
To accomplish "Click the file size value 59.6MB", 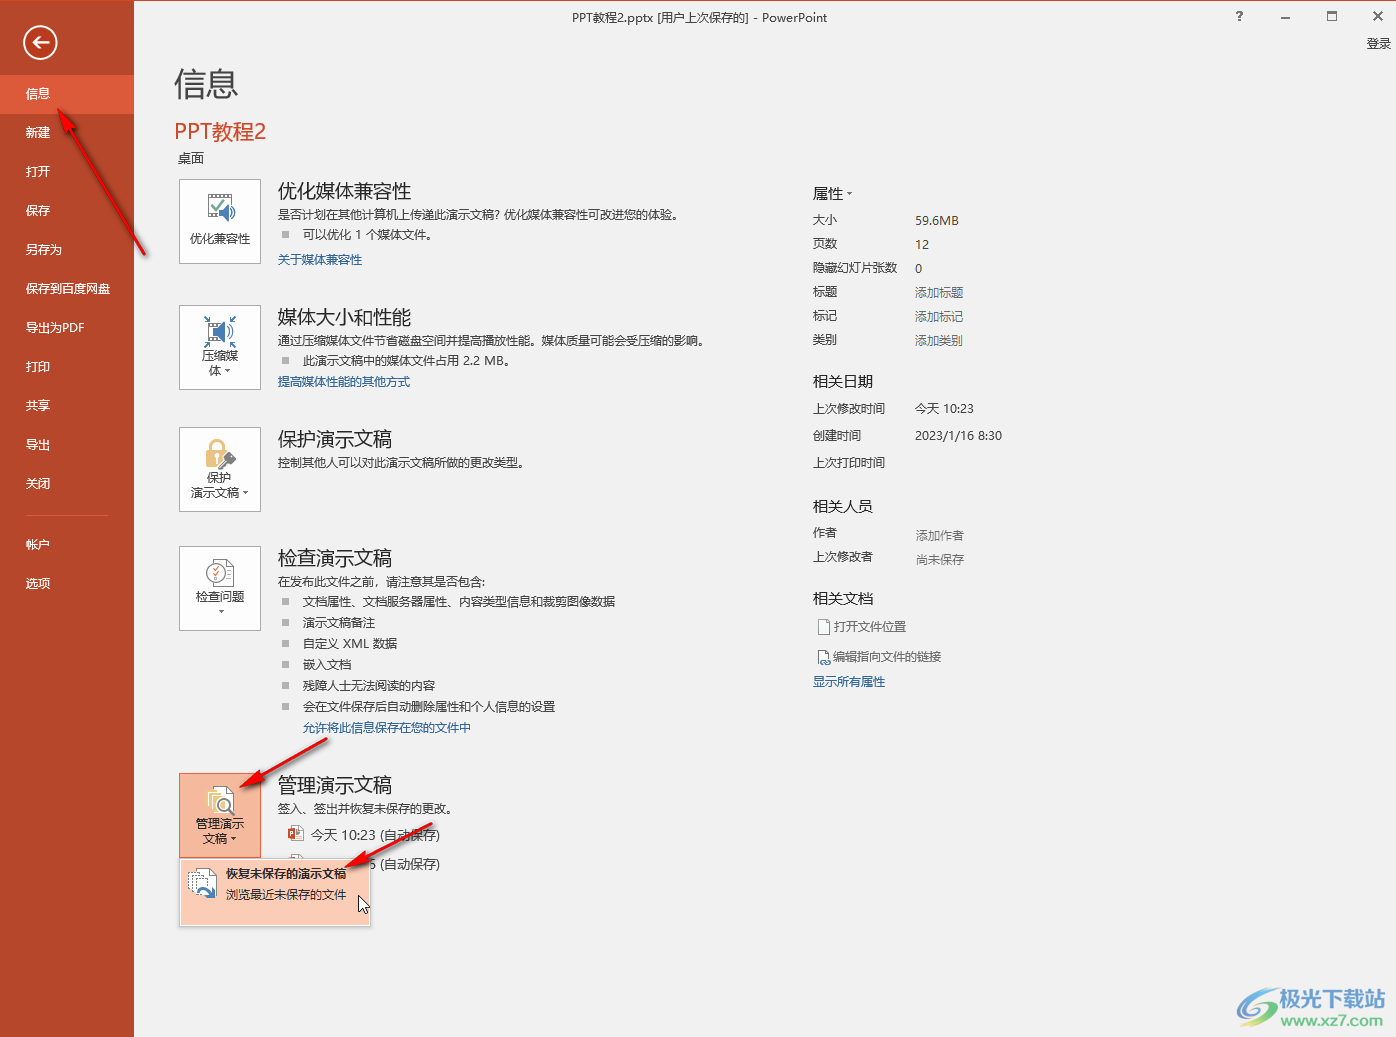I will [937, 221].
